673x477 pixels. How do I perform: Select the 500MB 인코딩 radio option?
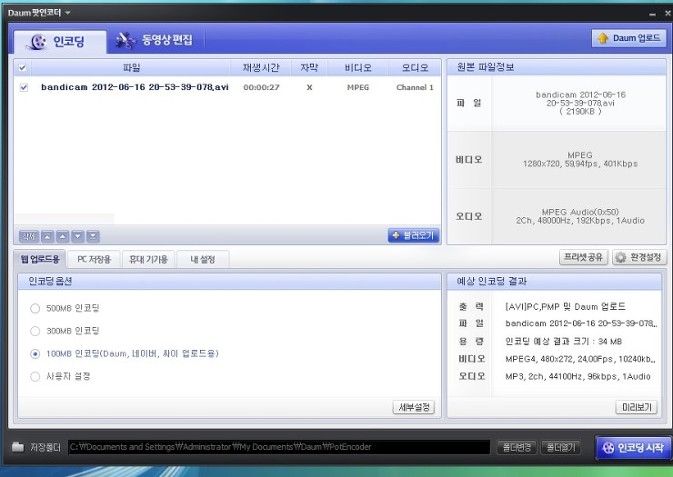coord(35,308)
